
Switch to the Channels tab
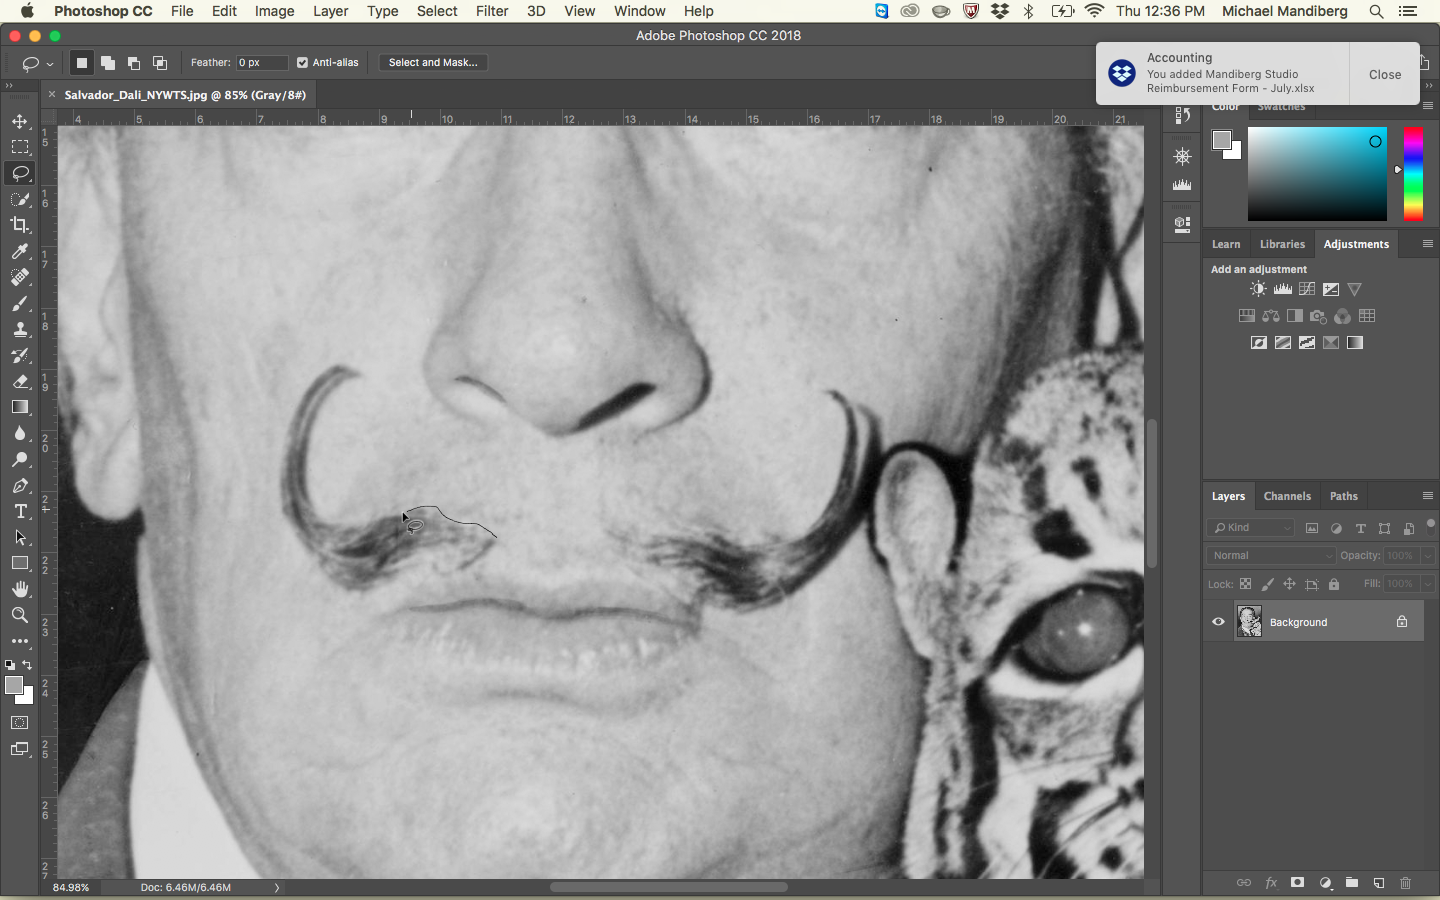pos(1286,496)
